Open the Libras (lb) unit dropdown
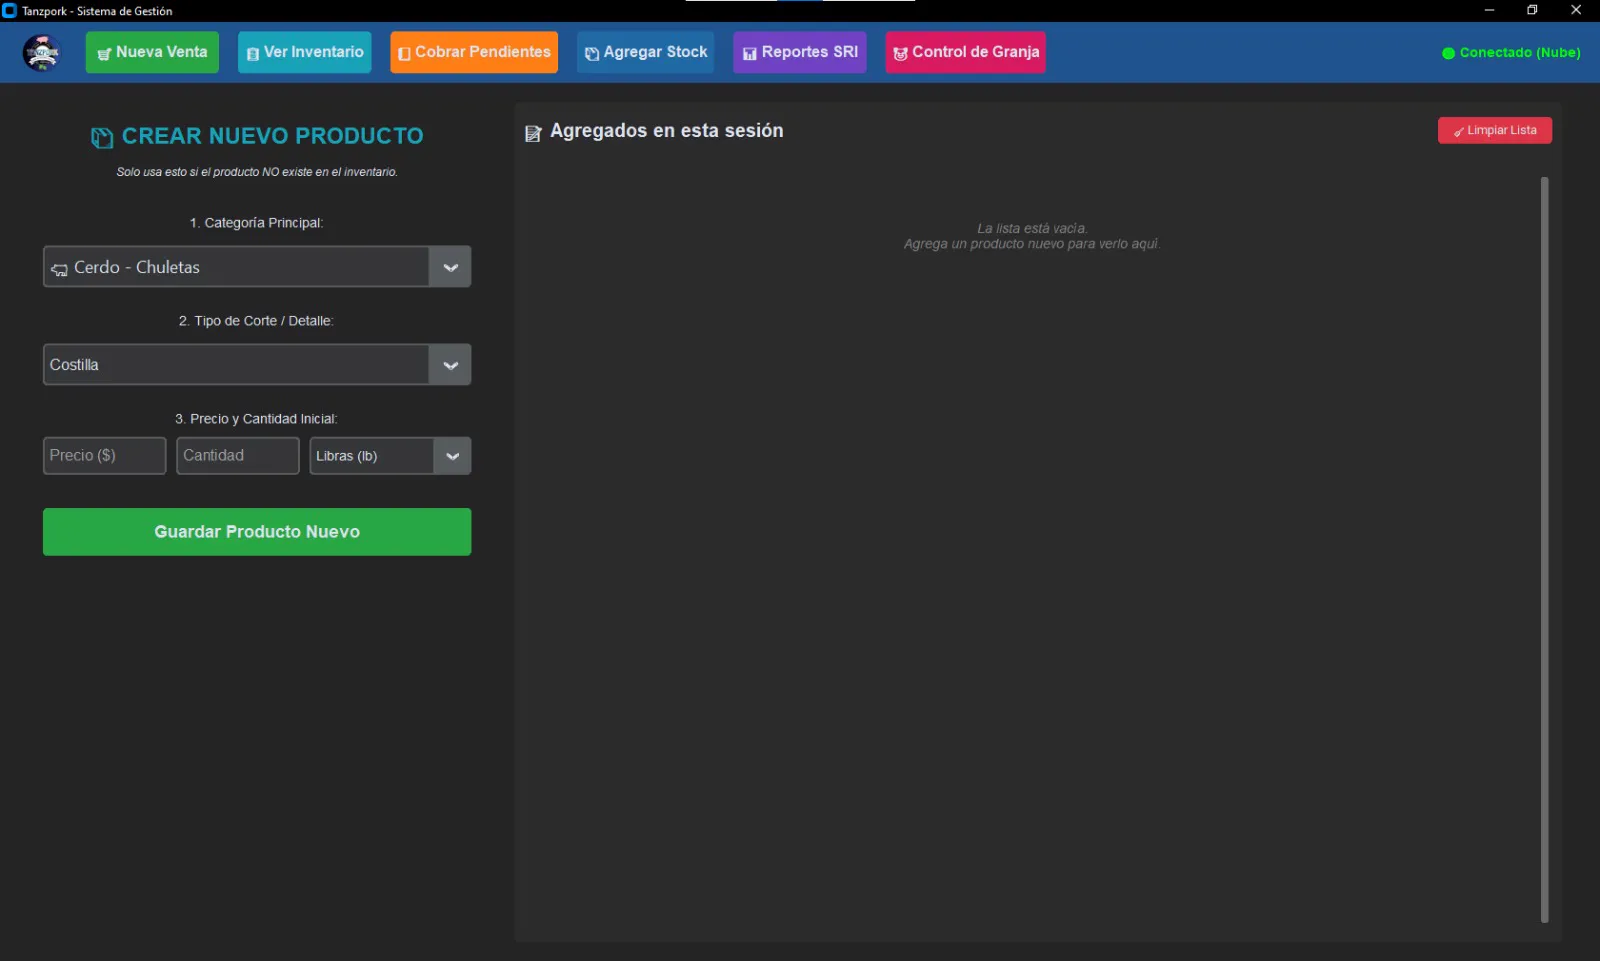The image size is (1600, 961). [390, 456]
